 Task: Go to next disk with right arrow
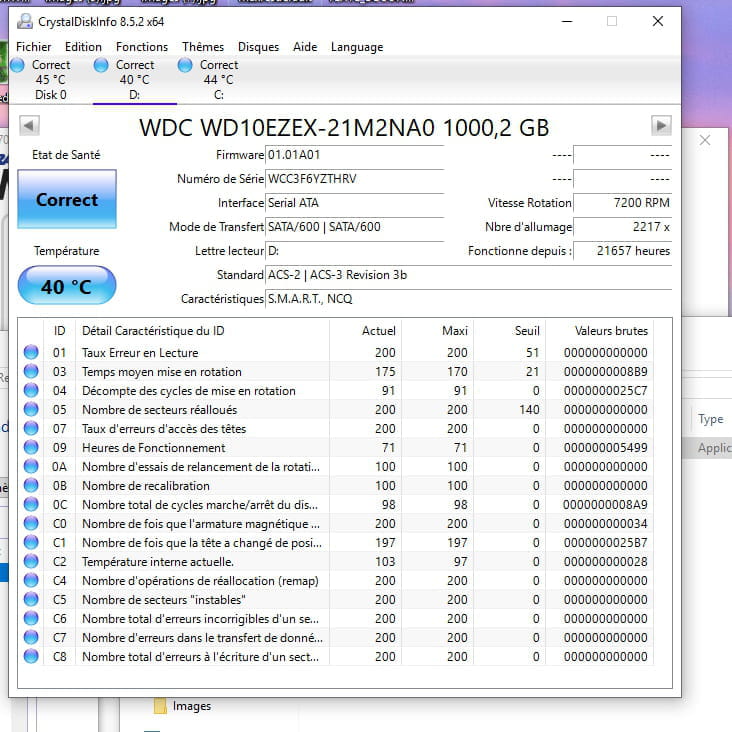pyautogui.click(x=661, y=126)
